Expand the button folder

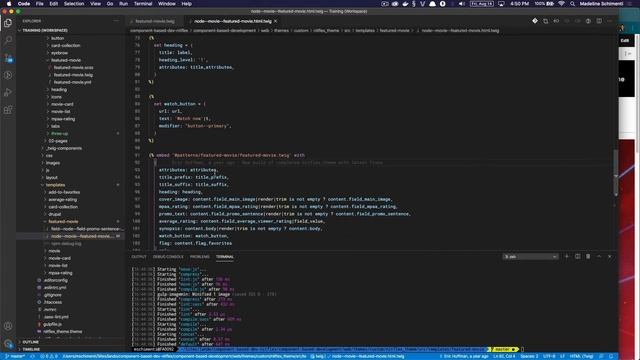57,38
